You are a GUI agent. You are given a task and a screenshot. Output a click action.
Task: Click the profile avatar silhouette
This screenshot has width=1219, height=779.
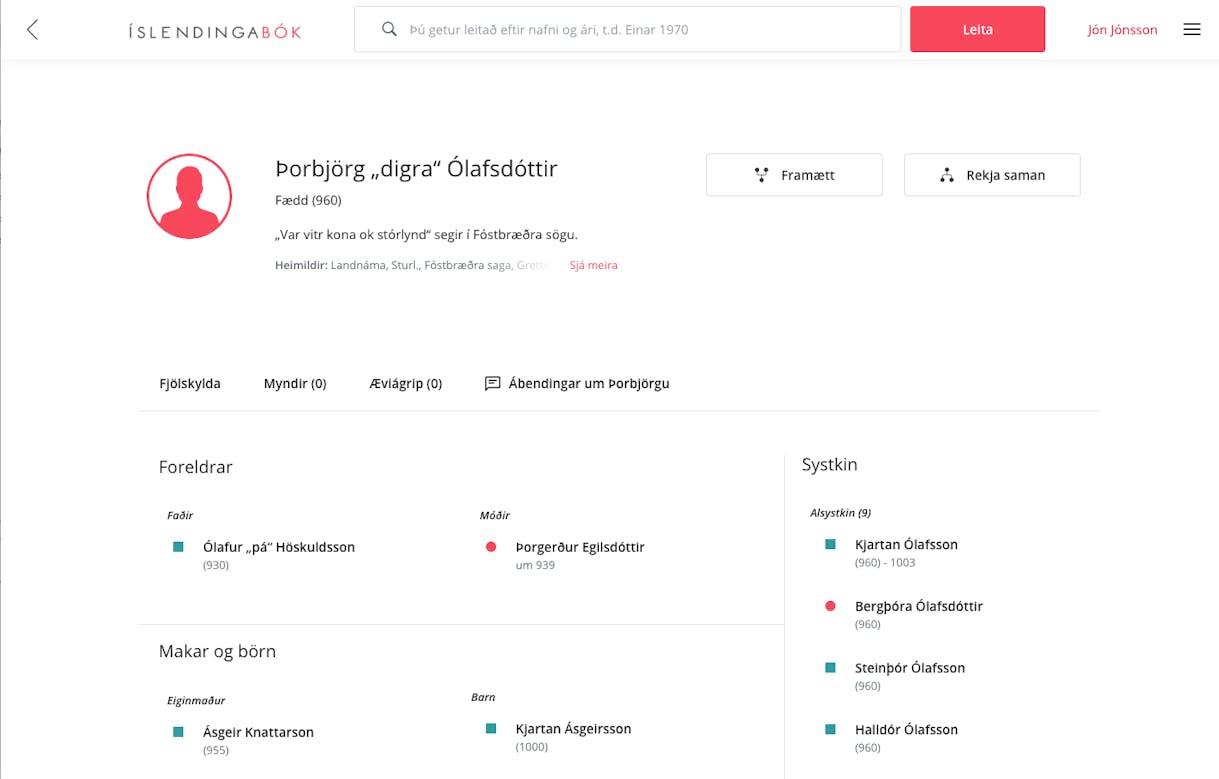pos(189,196)
